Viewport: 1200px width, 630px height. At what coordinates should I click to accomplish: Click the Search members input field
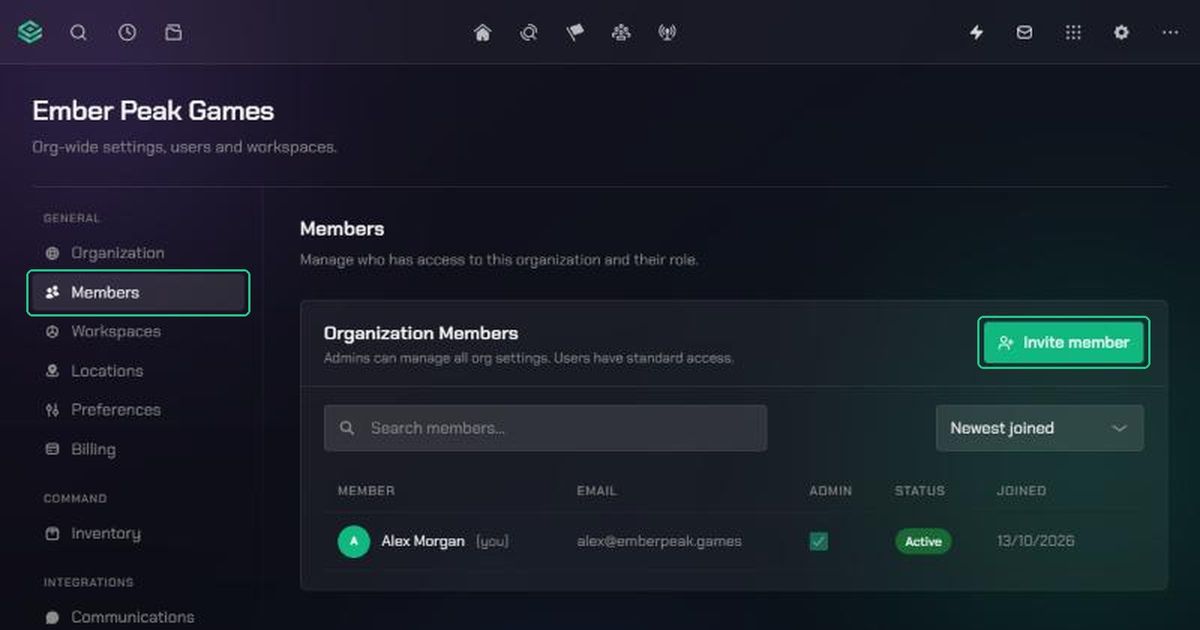(x=545, y=428)
